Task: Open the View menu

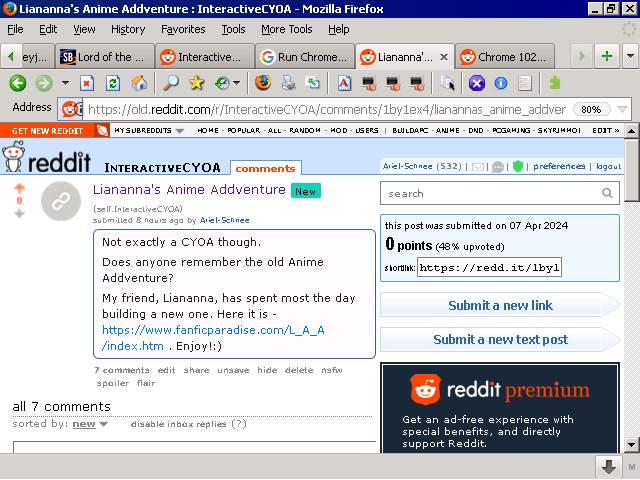Action: tap(84, 29)
